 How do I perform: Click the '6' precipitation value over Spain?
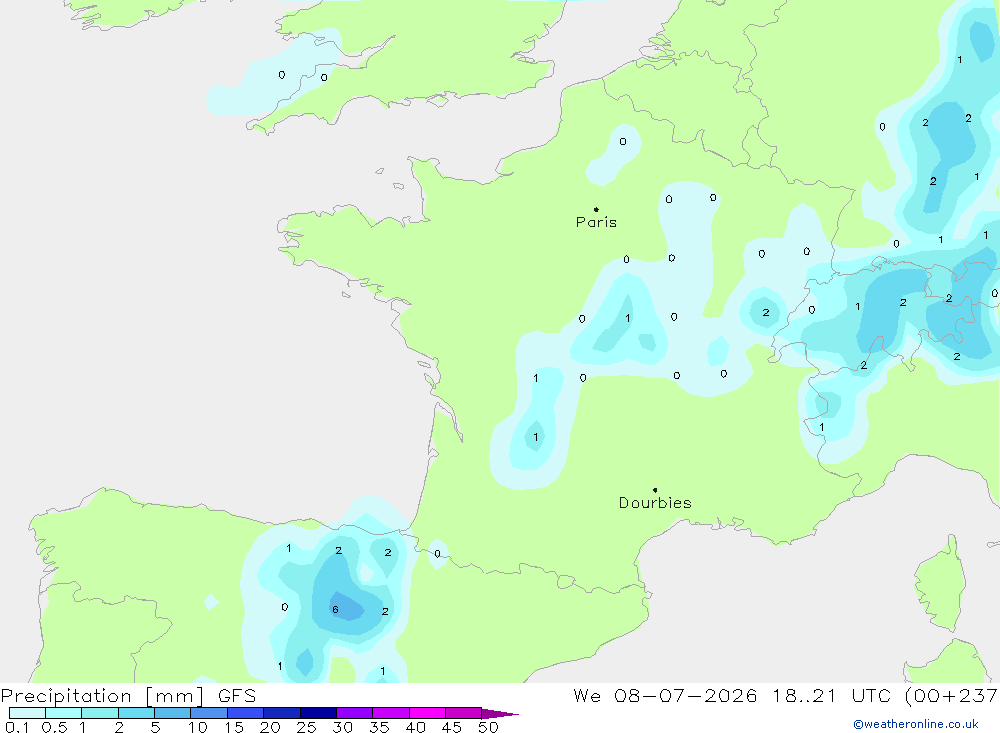click(x=335, y=609)
